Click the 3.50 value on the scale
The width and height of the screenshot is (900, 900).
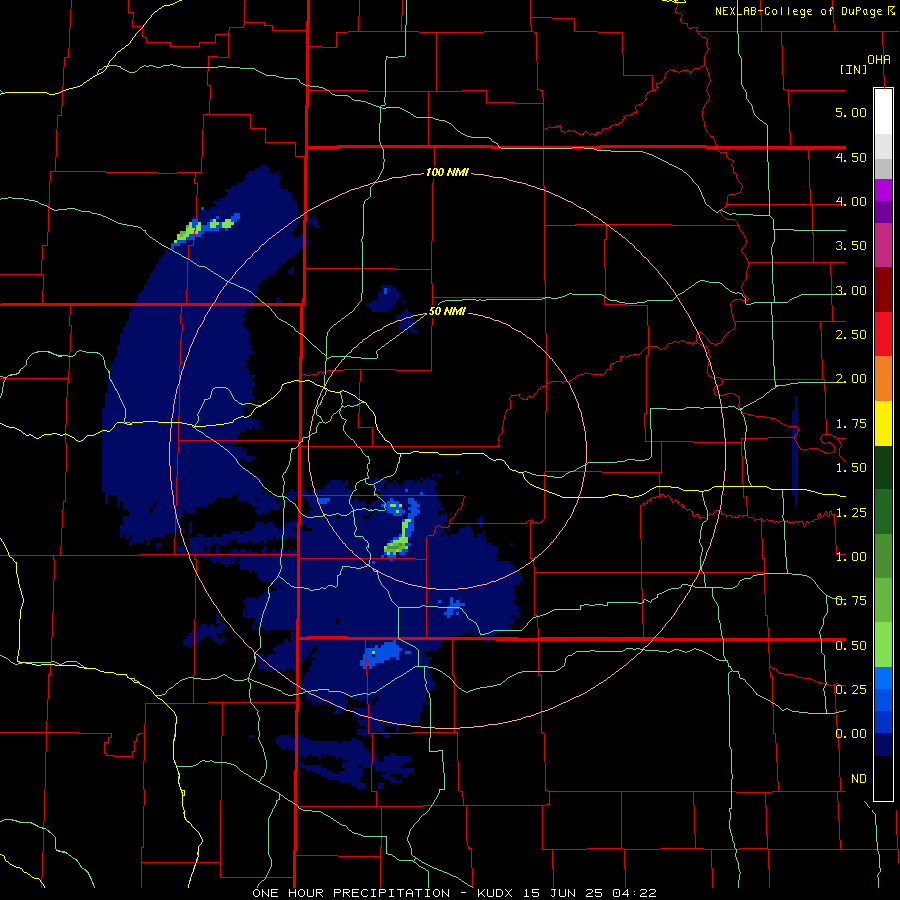[851, 246]
